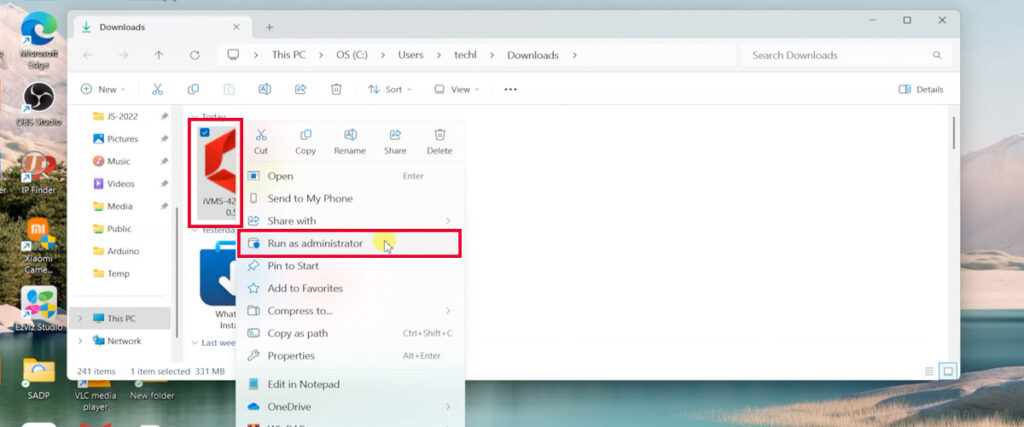
Task: Go up one folder level with Up arrow
Action: tap(159, 55)
